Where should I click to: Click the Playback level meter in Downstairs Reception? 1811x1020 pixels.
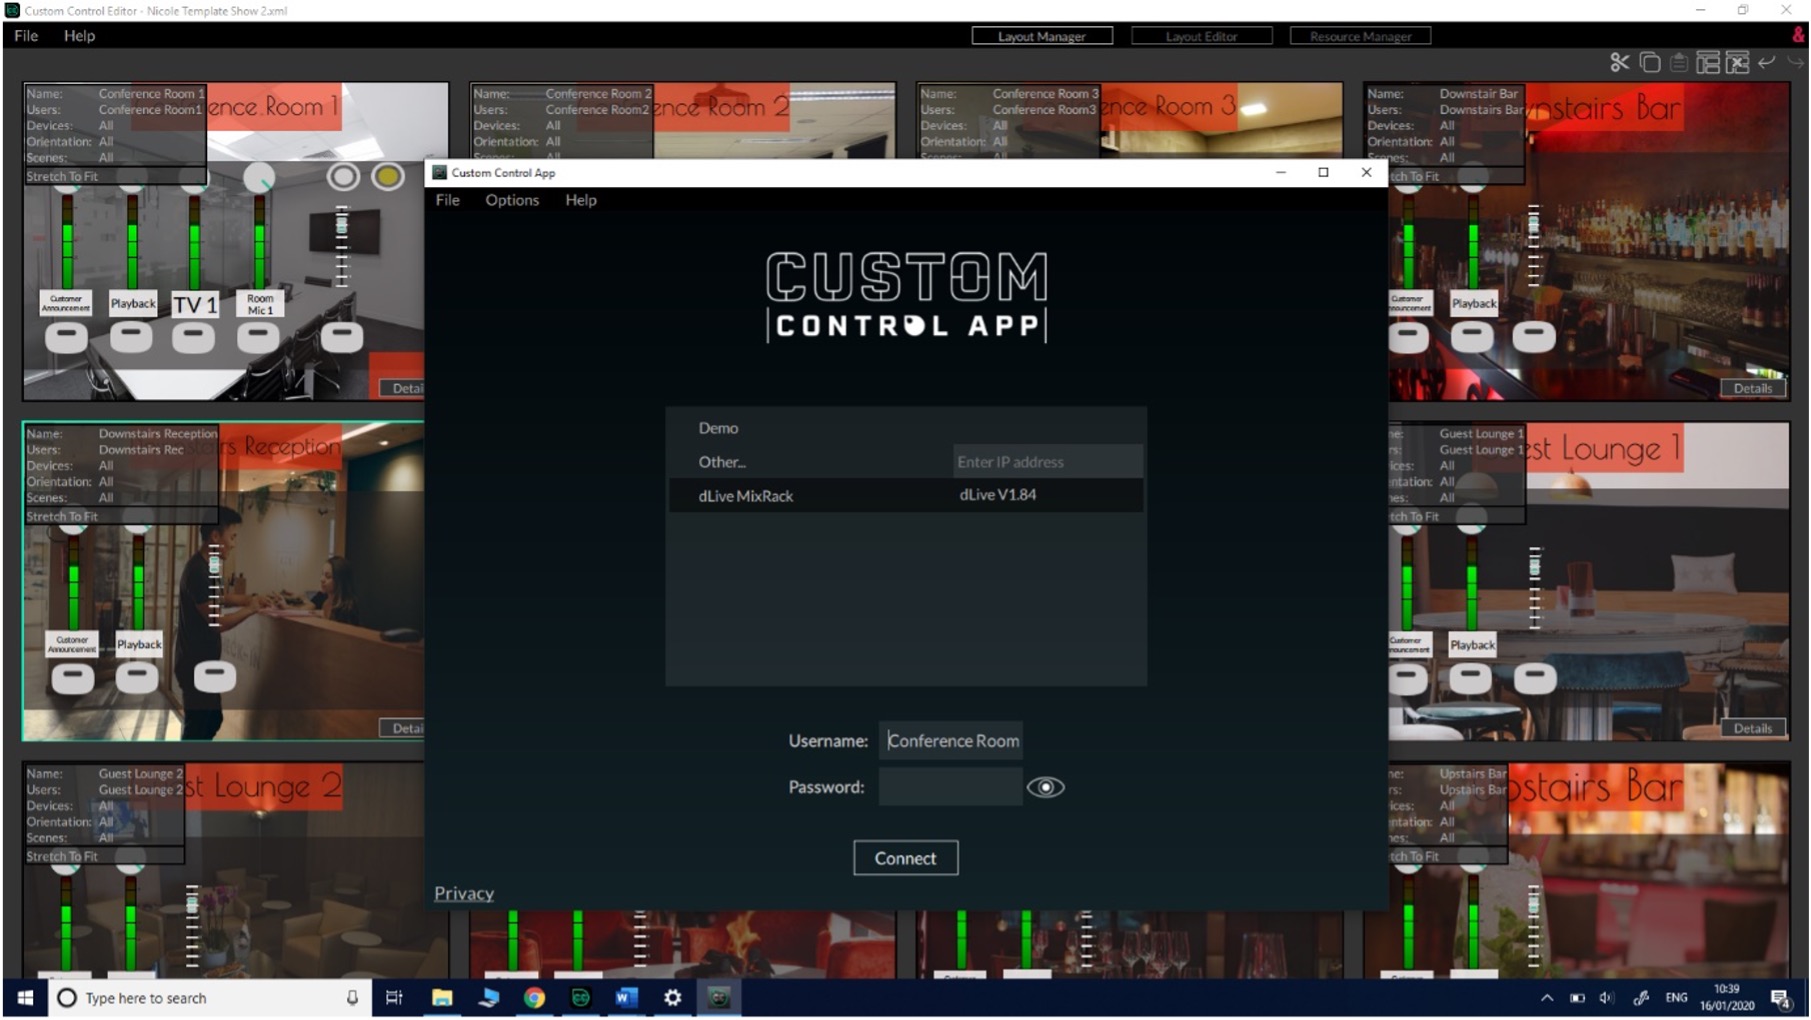pos(138,582)
